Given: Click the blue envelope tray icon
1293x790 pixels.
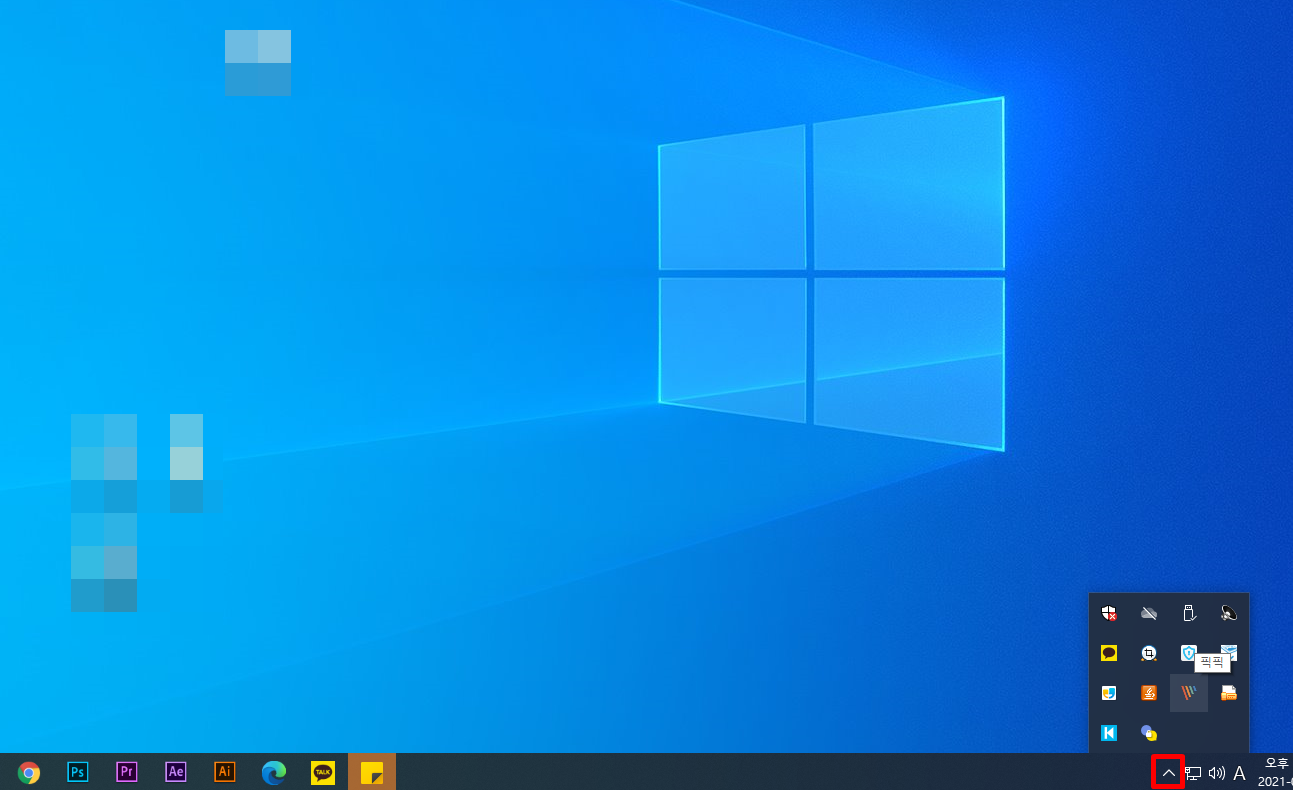Looking at the screenshot, I should (1231, 649).
